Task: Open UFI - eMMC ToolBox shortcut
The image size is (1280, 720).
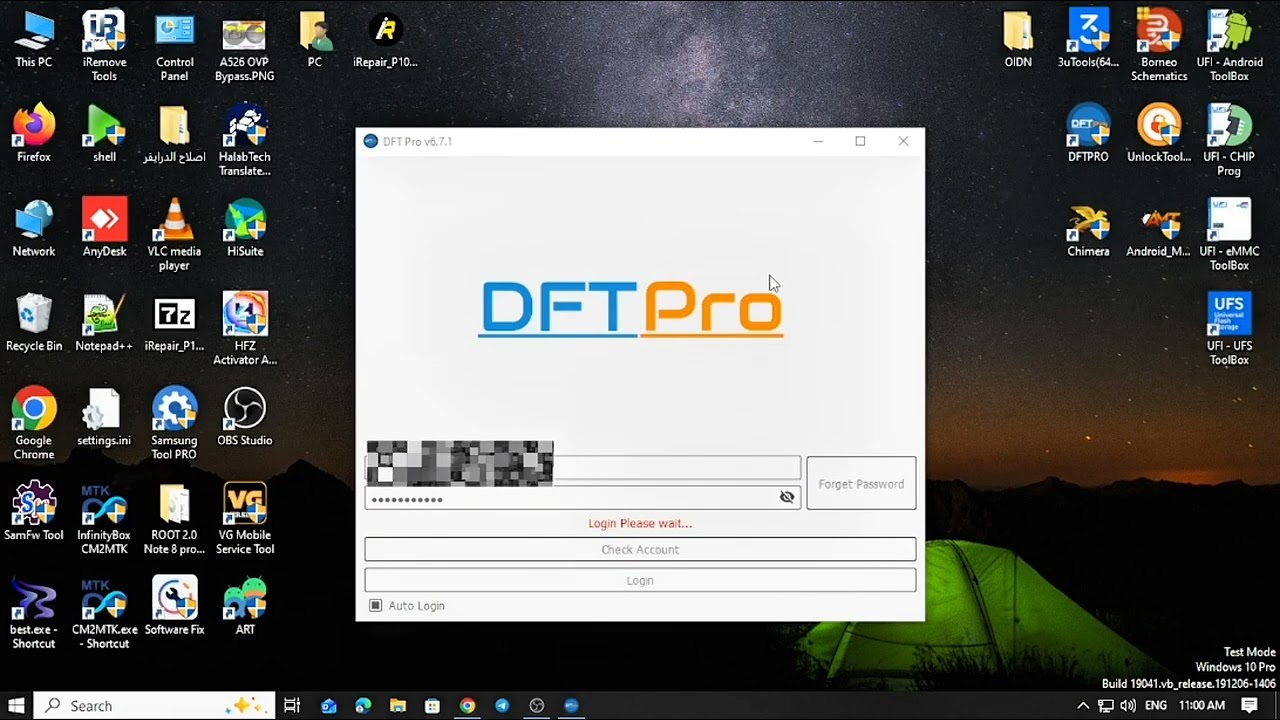Action: (1229, 236)
